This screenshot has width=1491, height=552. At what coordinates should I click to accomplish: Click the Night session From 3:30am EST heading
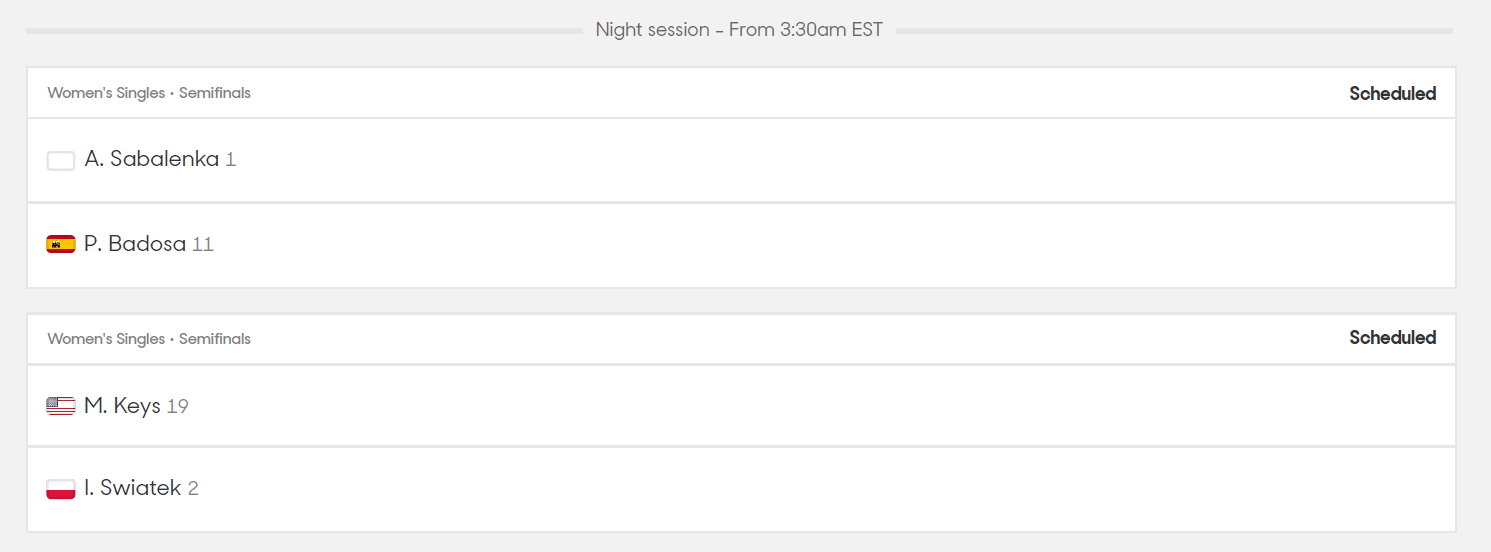[x=739, y=30]
